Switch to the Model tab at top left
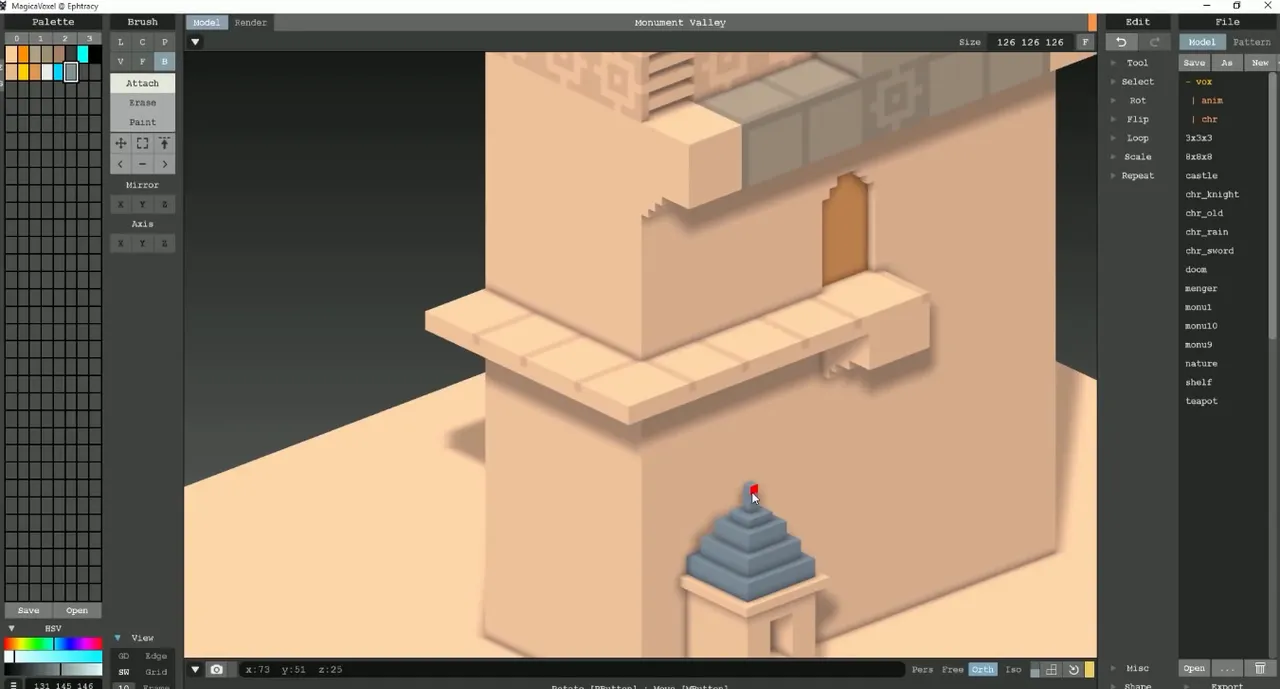The width and height of the screenshot is (1280, 689). pos(206,22)
